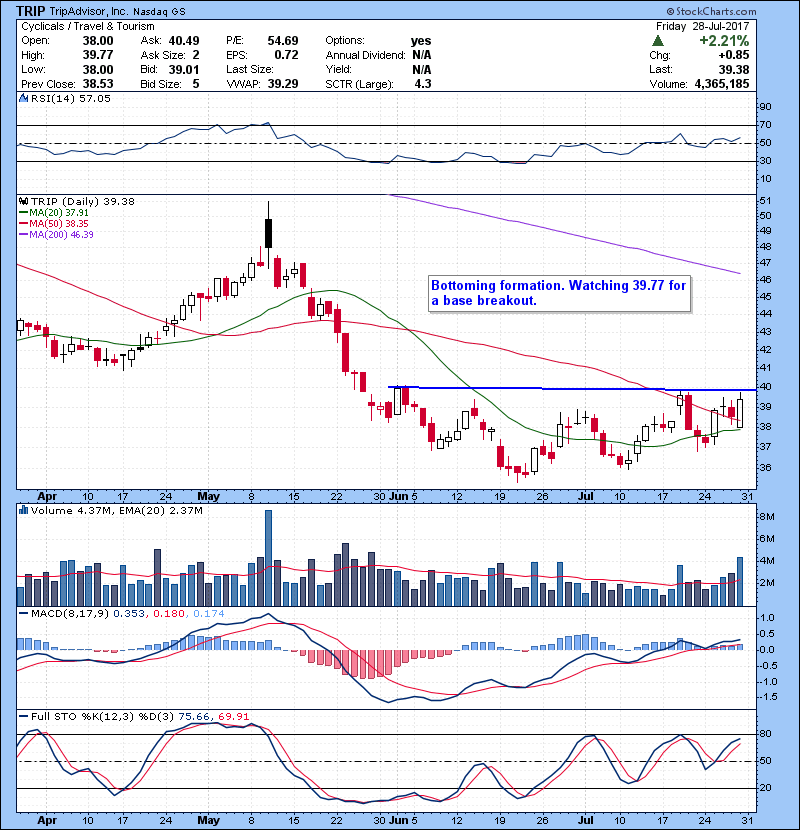Click the 8M volume scale label
The width and height of the screenshot is (800, 830).
[x=767, y=517]
